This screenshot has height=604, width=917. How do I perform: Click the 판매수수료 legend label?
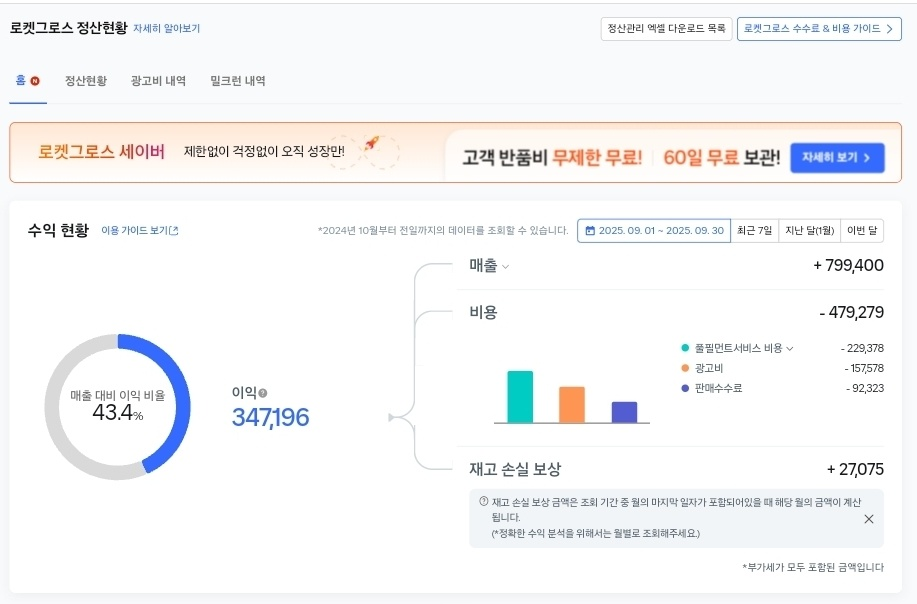(718, 388)
